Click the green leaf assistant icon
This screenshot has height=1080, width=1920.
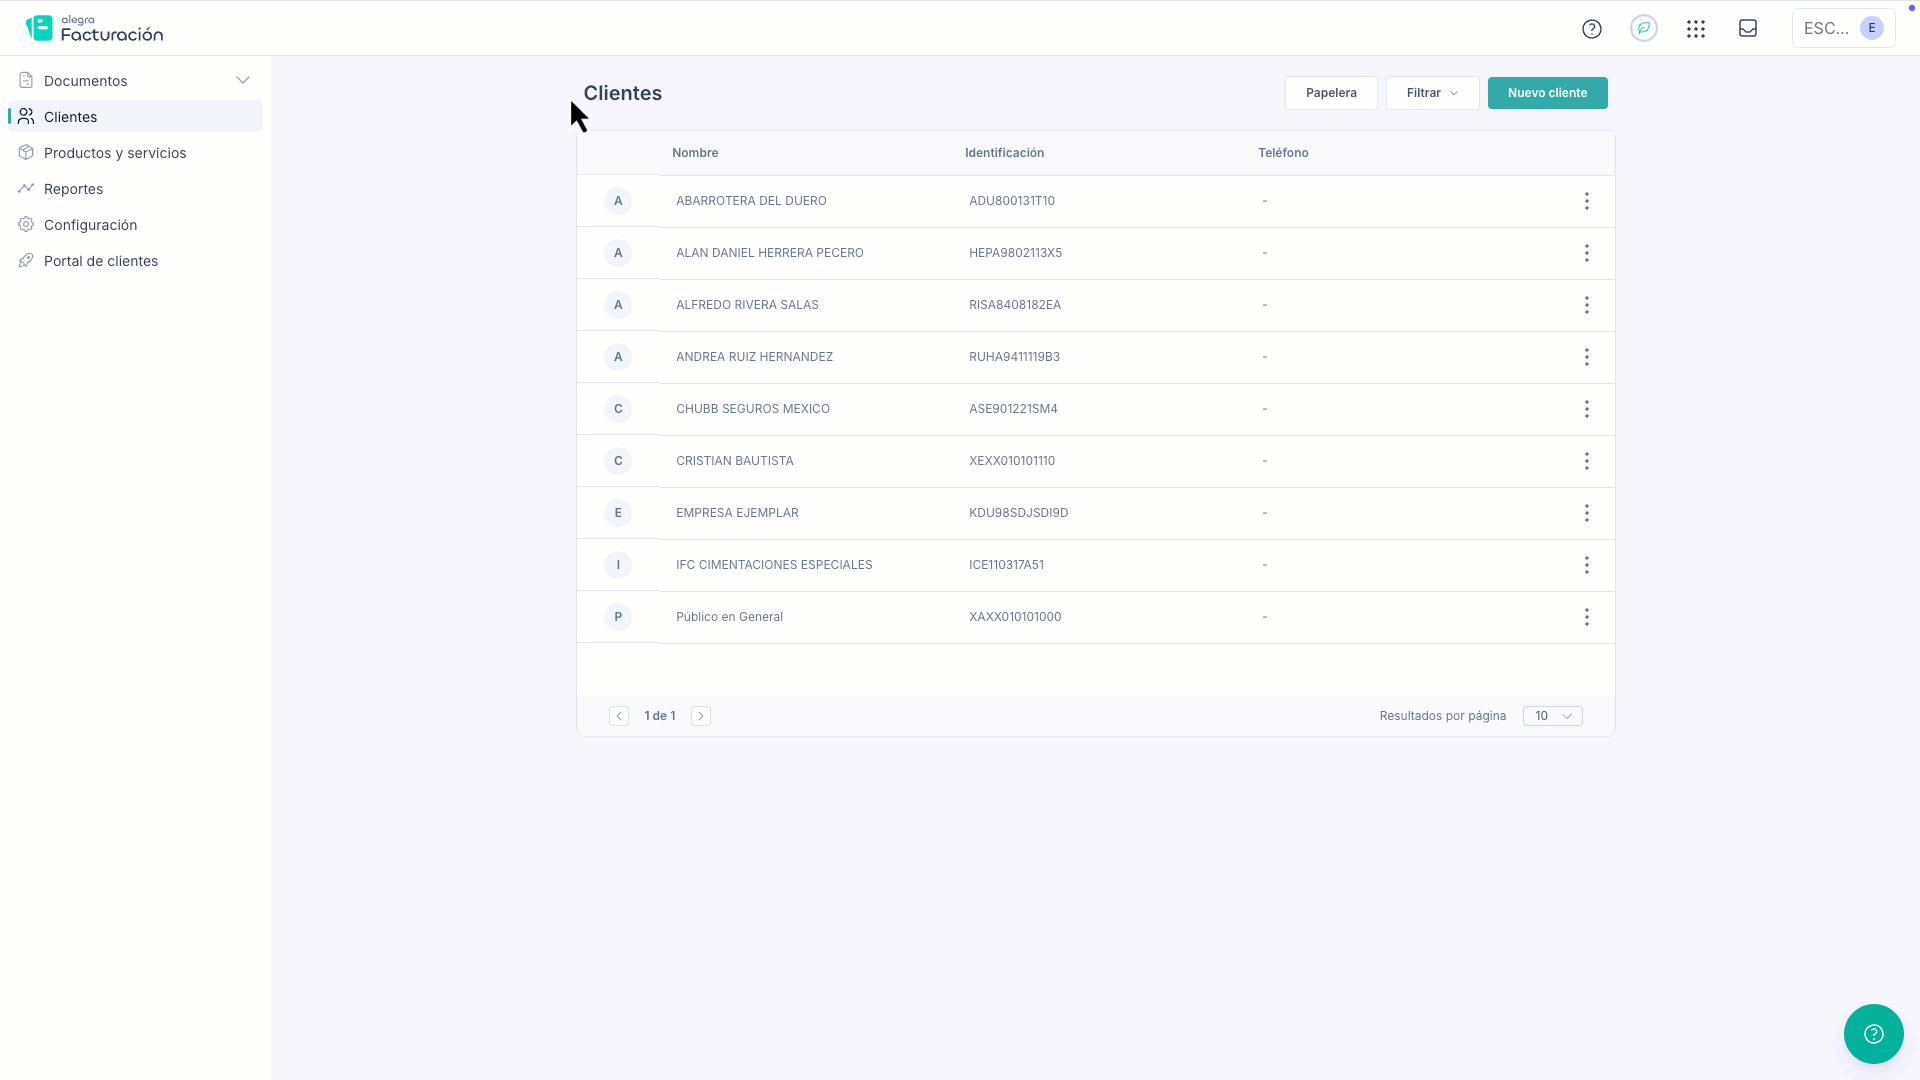point(1643,29)
